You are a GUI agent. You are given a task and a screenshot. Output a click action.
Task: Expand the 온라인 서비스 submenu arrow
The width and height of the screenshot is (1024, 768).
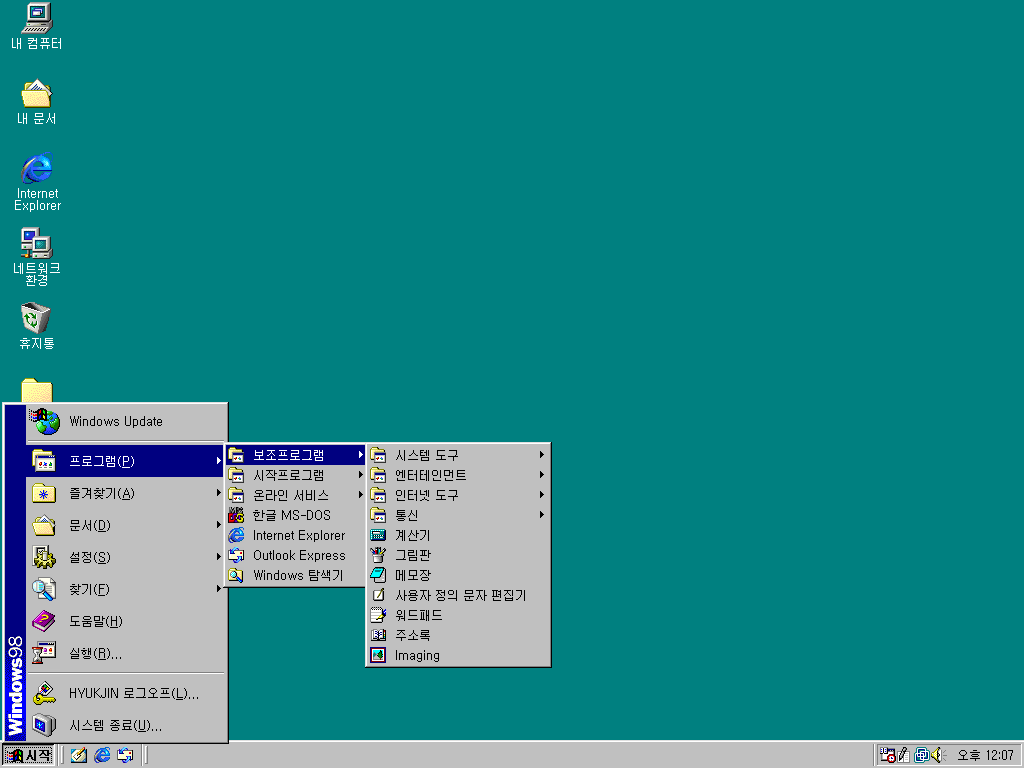coord(360,495)
